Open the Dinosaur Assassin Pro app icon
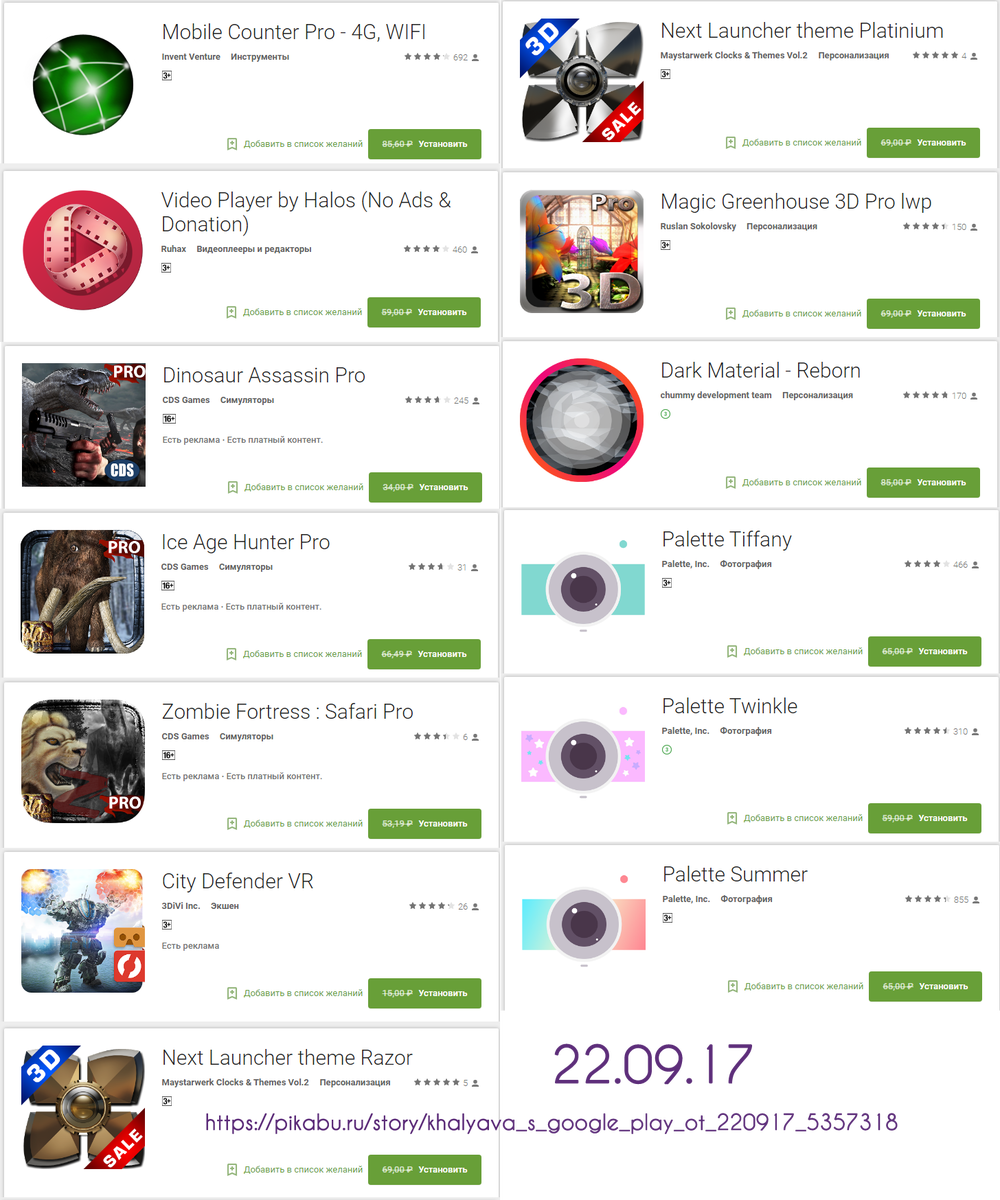1000x1200 pixels. point(84,425)
